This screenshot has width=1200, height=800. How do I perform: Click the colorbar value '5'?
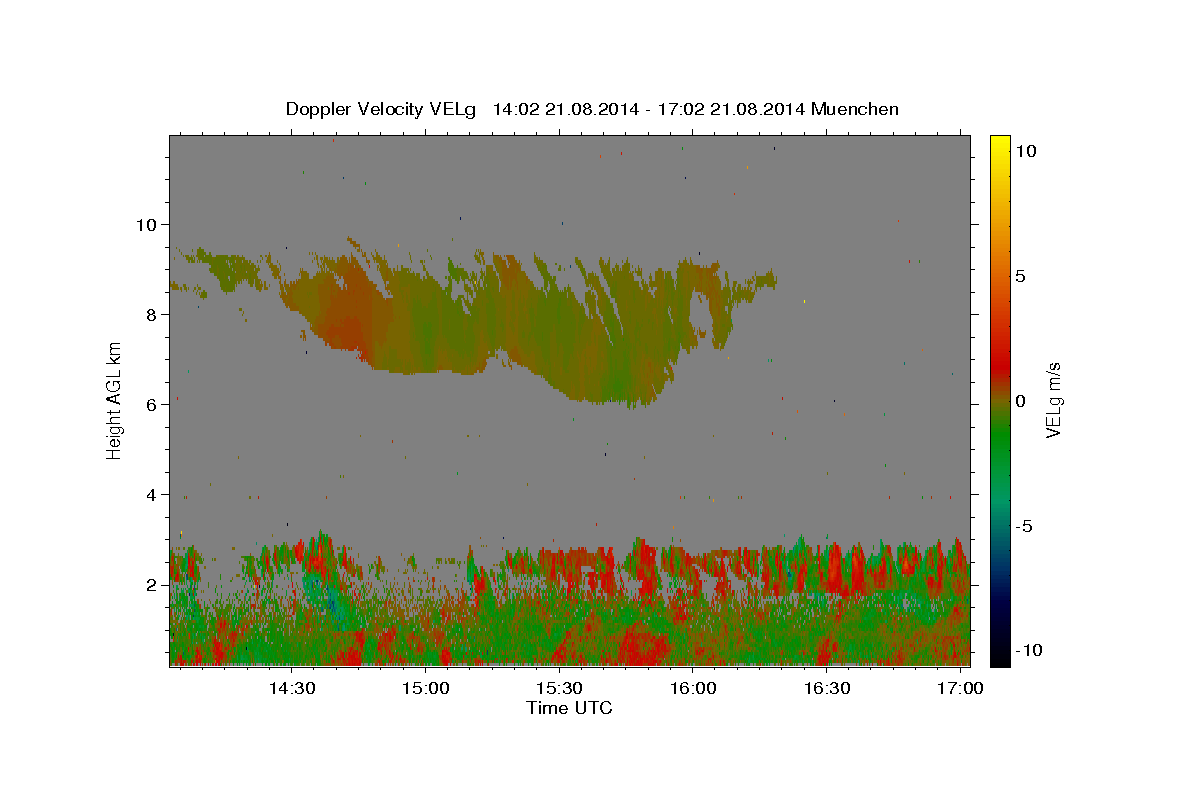click(x=1020, y=276)
